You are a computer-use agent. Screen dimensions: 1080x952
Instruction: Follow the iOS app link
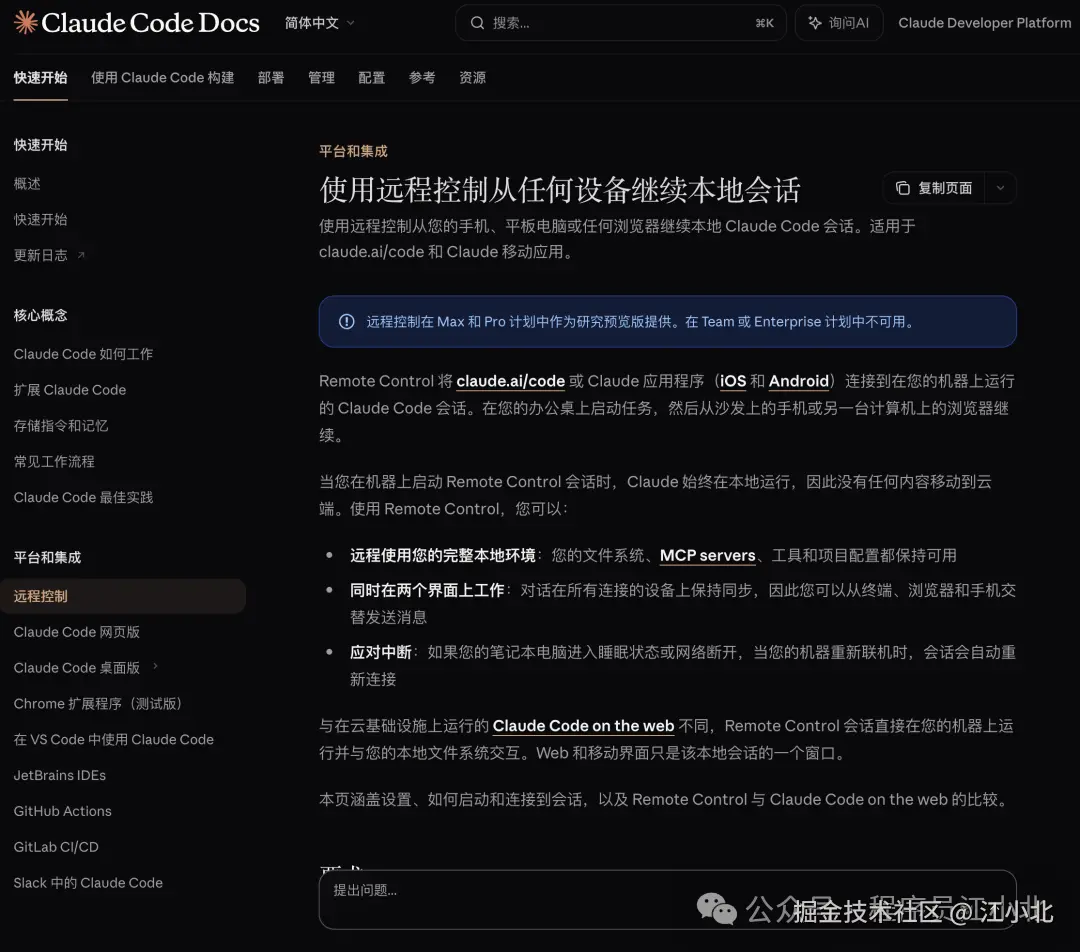click(x=733, y=381)
